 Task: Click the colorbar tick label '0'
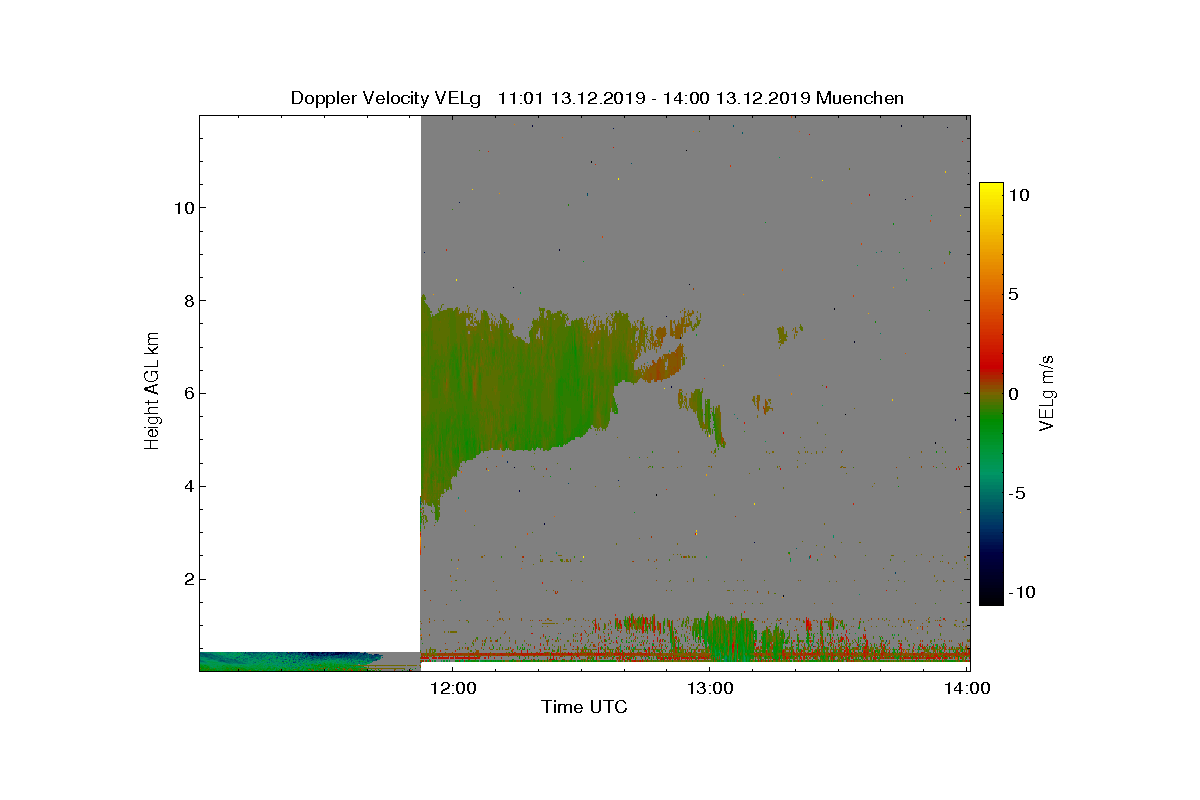click(1013, 393)
